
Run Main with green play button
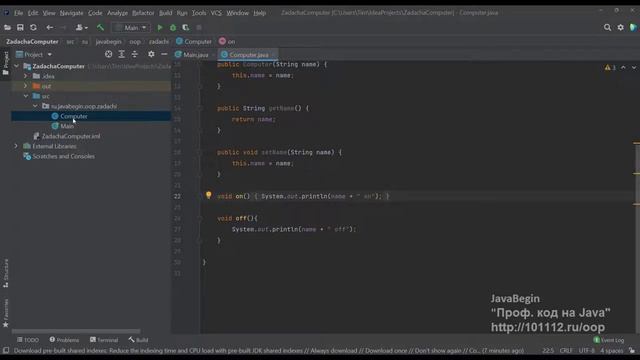click(x=160, y=27)
